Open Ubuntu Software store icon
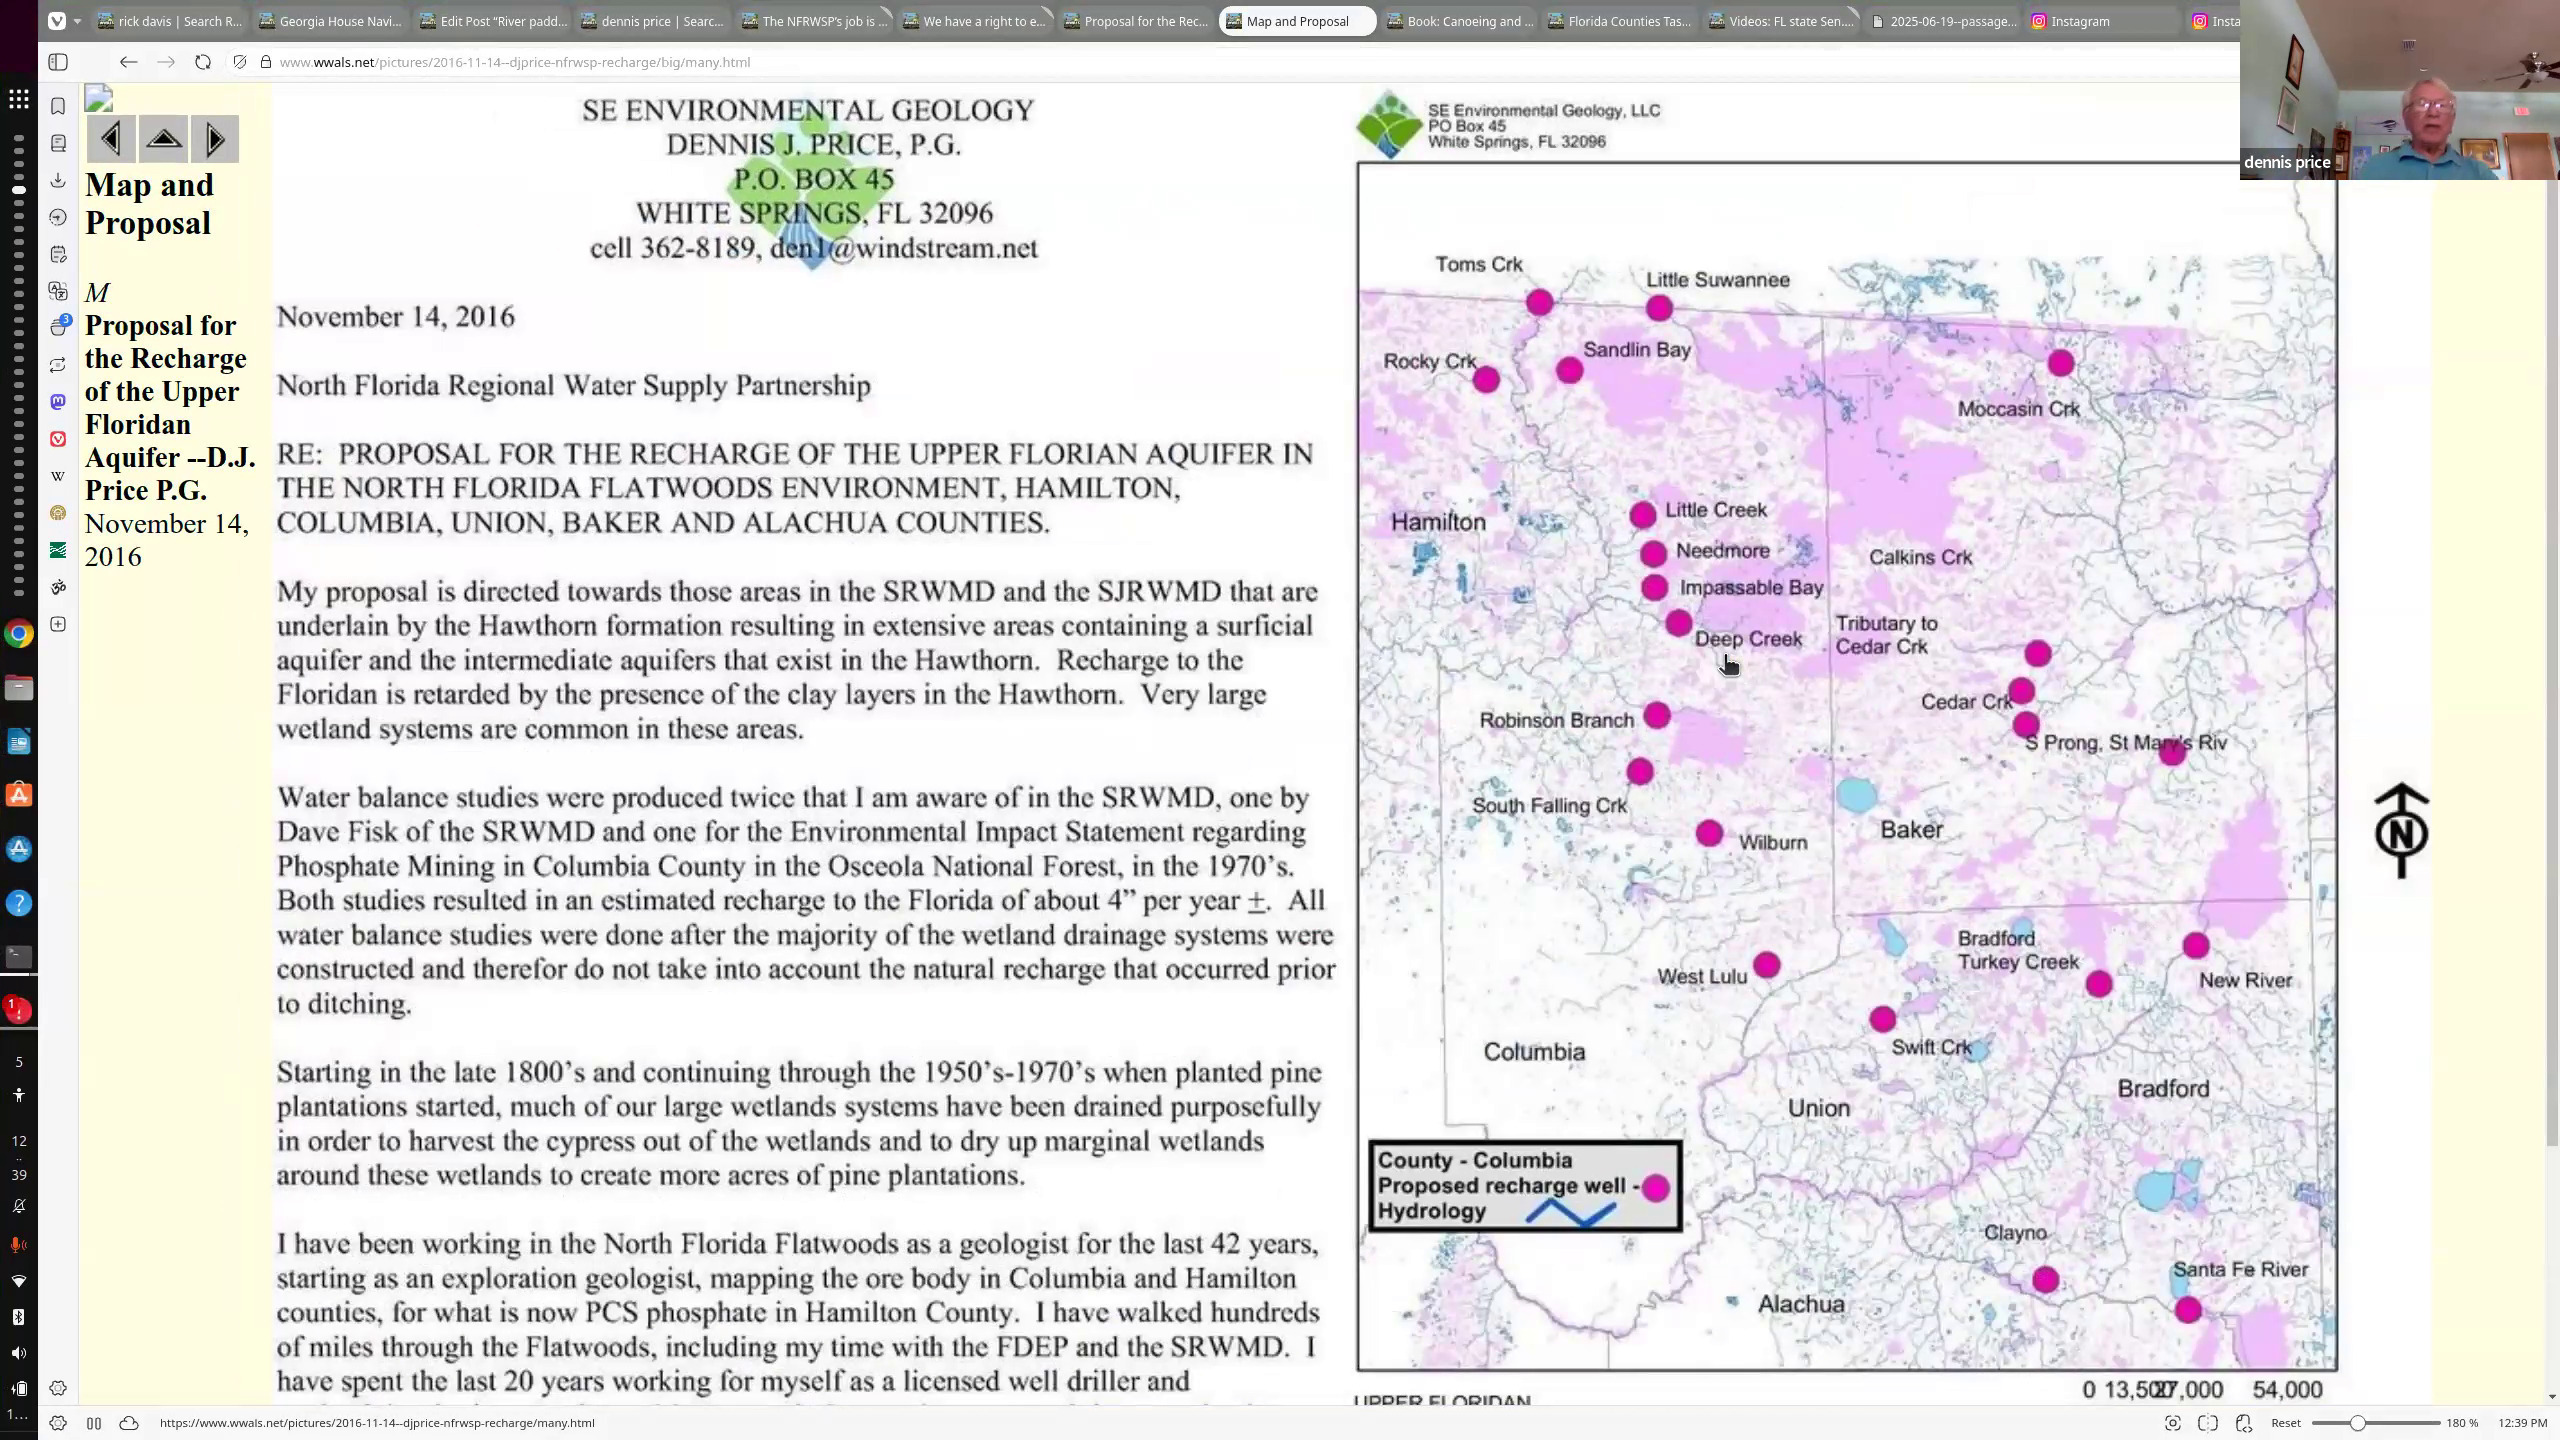The width and height of the screenshot is (2560, 1440). pyautogui.click(x=18, y=795)
